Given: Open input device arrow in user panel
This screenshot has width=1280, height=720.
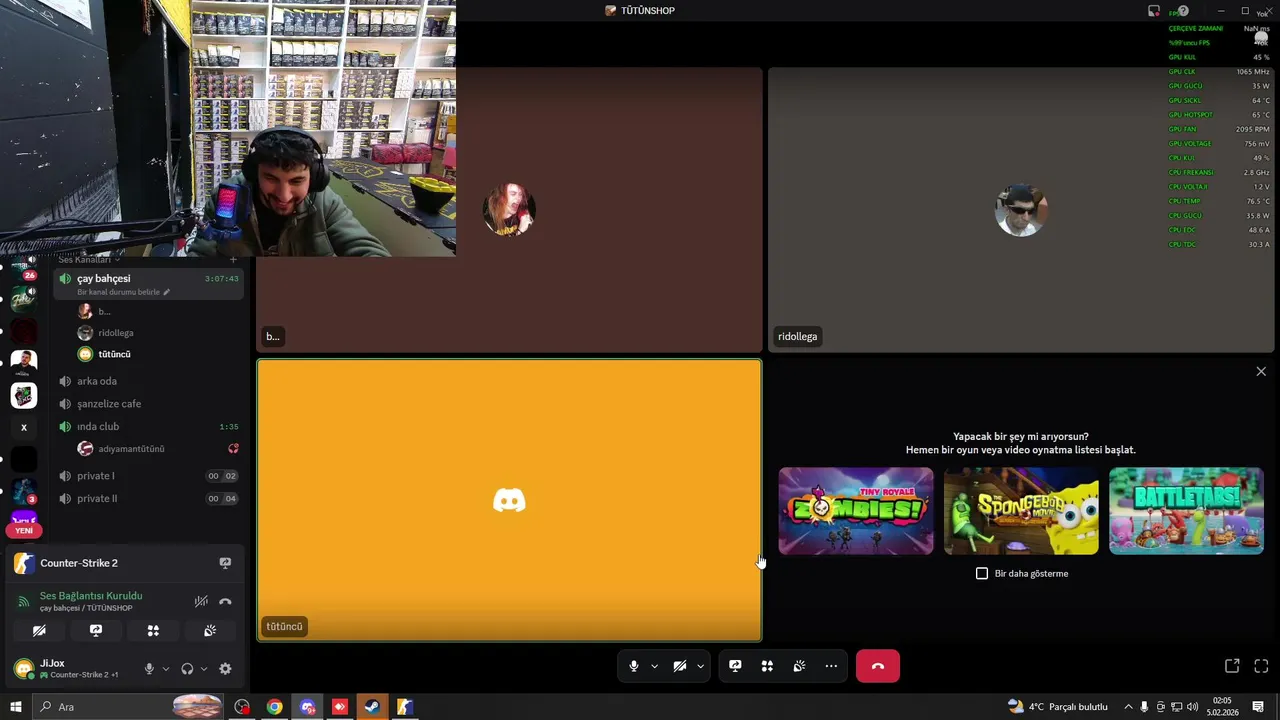Looking at the screenshot, I should tap(166, 669).
